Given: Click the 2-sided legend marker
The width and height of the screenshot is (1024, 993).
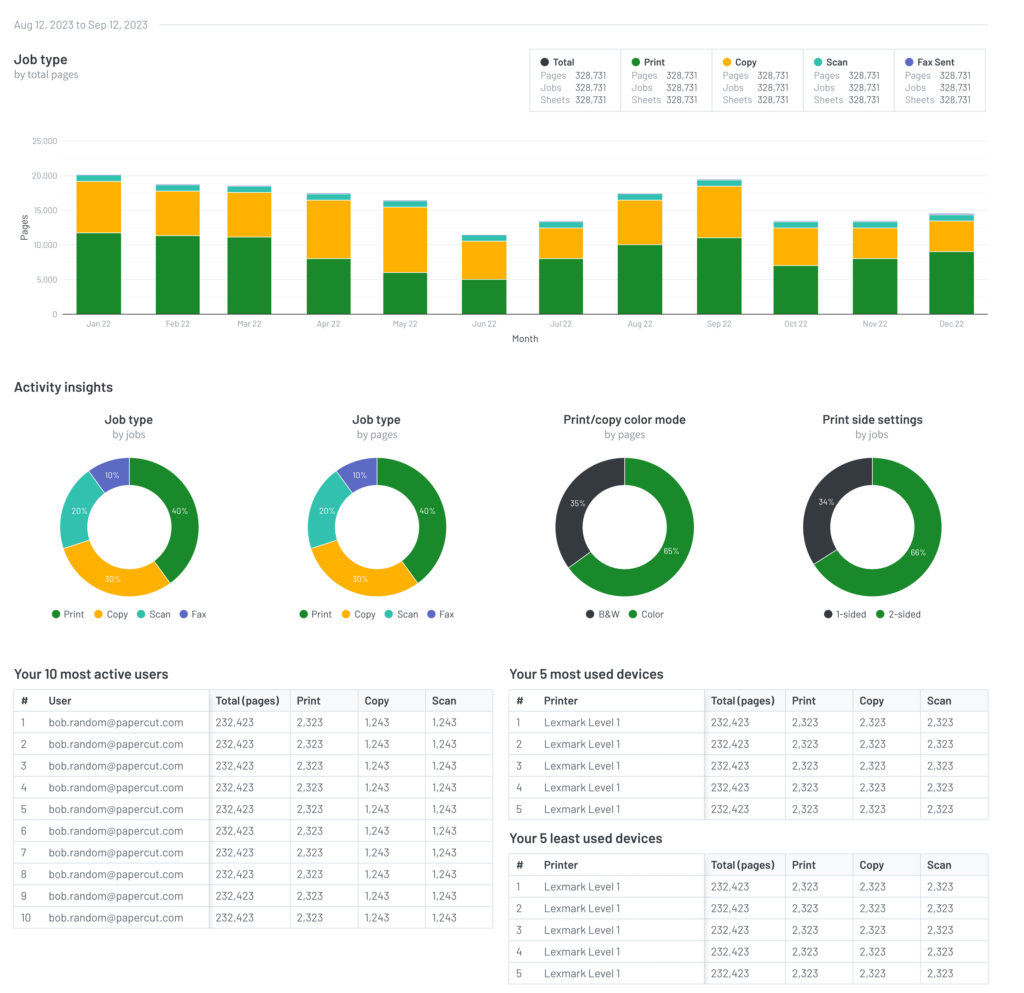Looking at the screenshot, I should click(x=880, y=614).
